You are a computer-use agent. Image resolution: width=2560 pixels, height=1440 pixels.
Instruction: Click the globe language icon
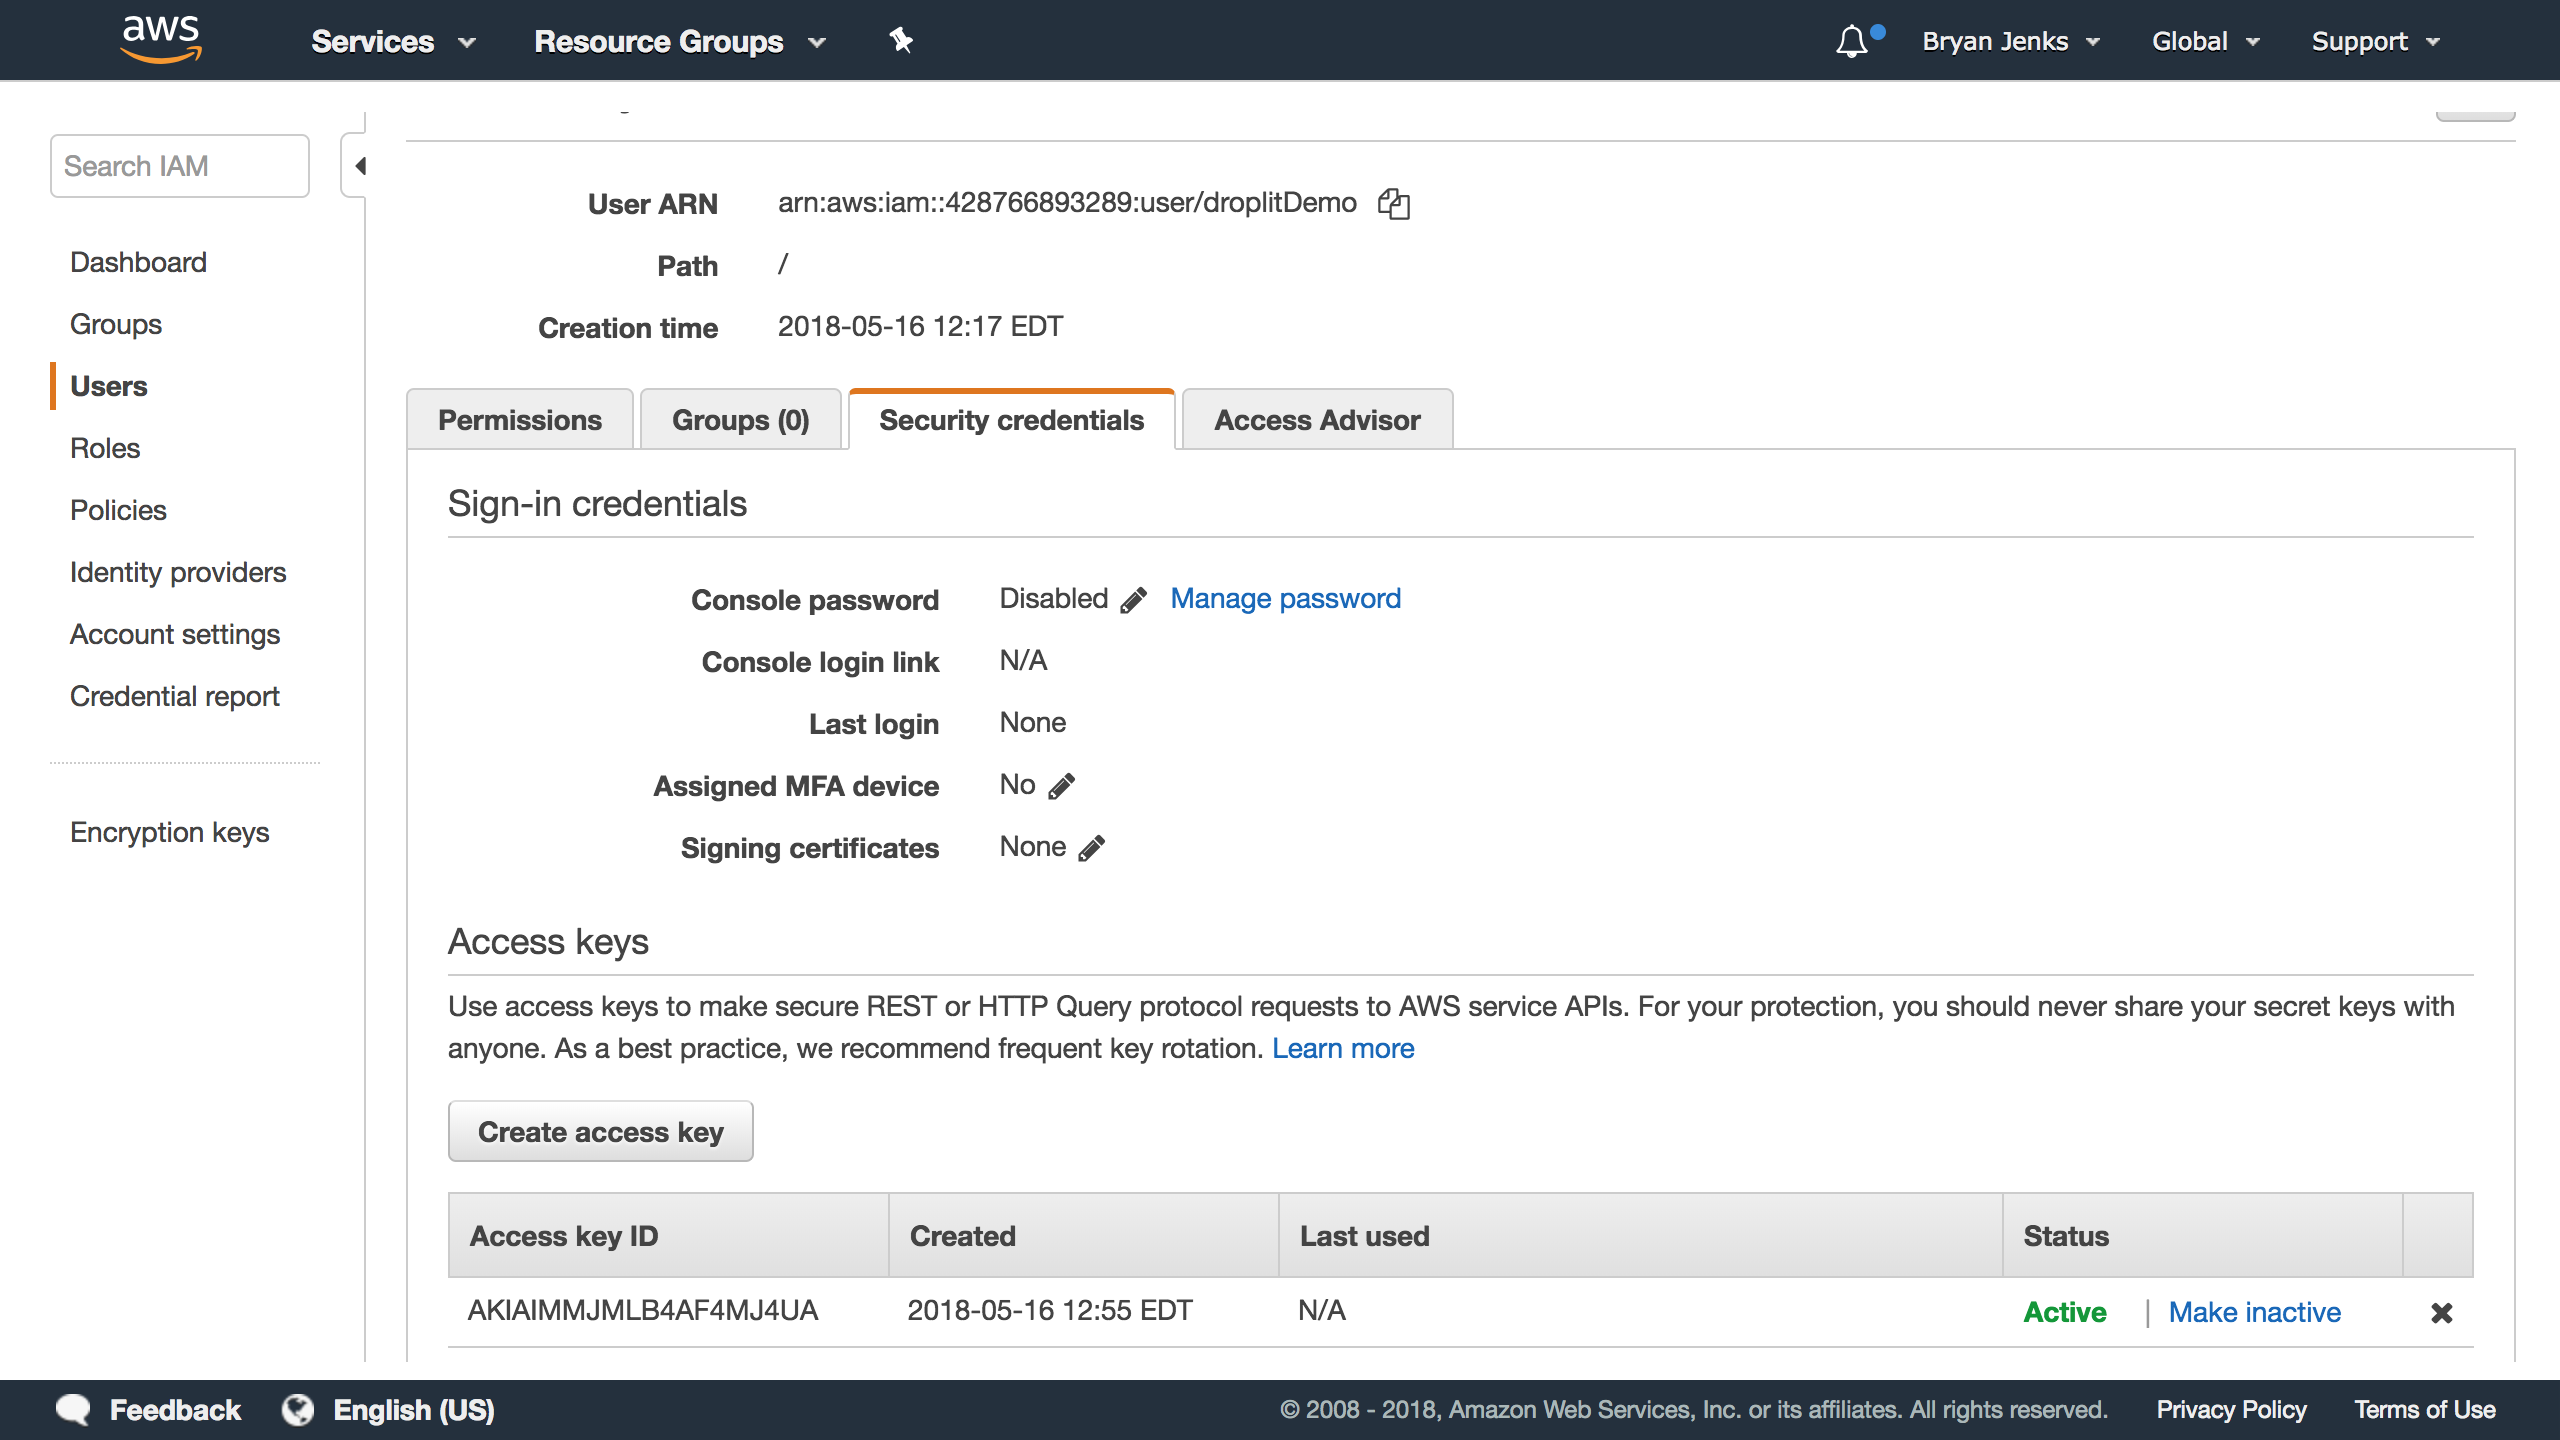point(297,1410)
